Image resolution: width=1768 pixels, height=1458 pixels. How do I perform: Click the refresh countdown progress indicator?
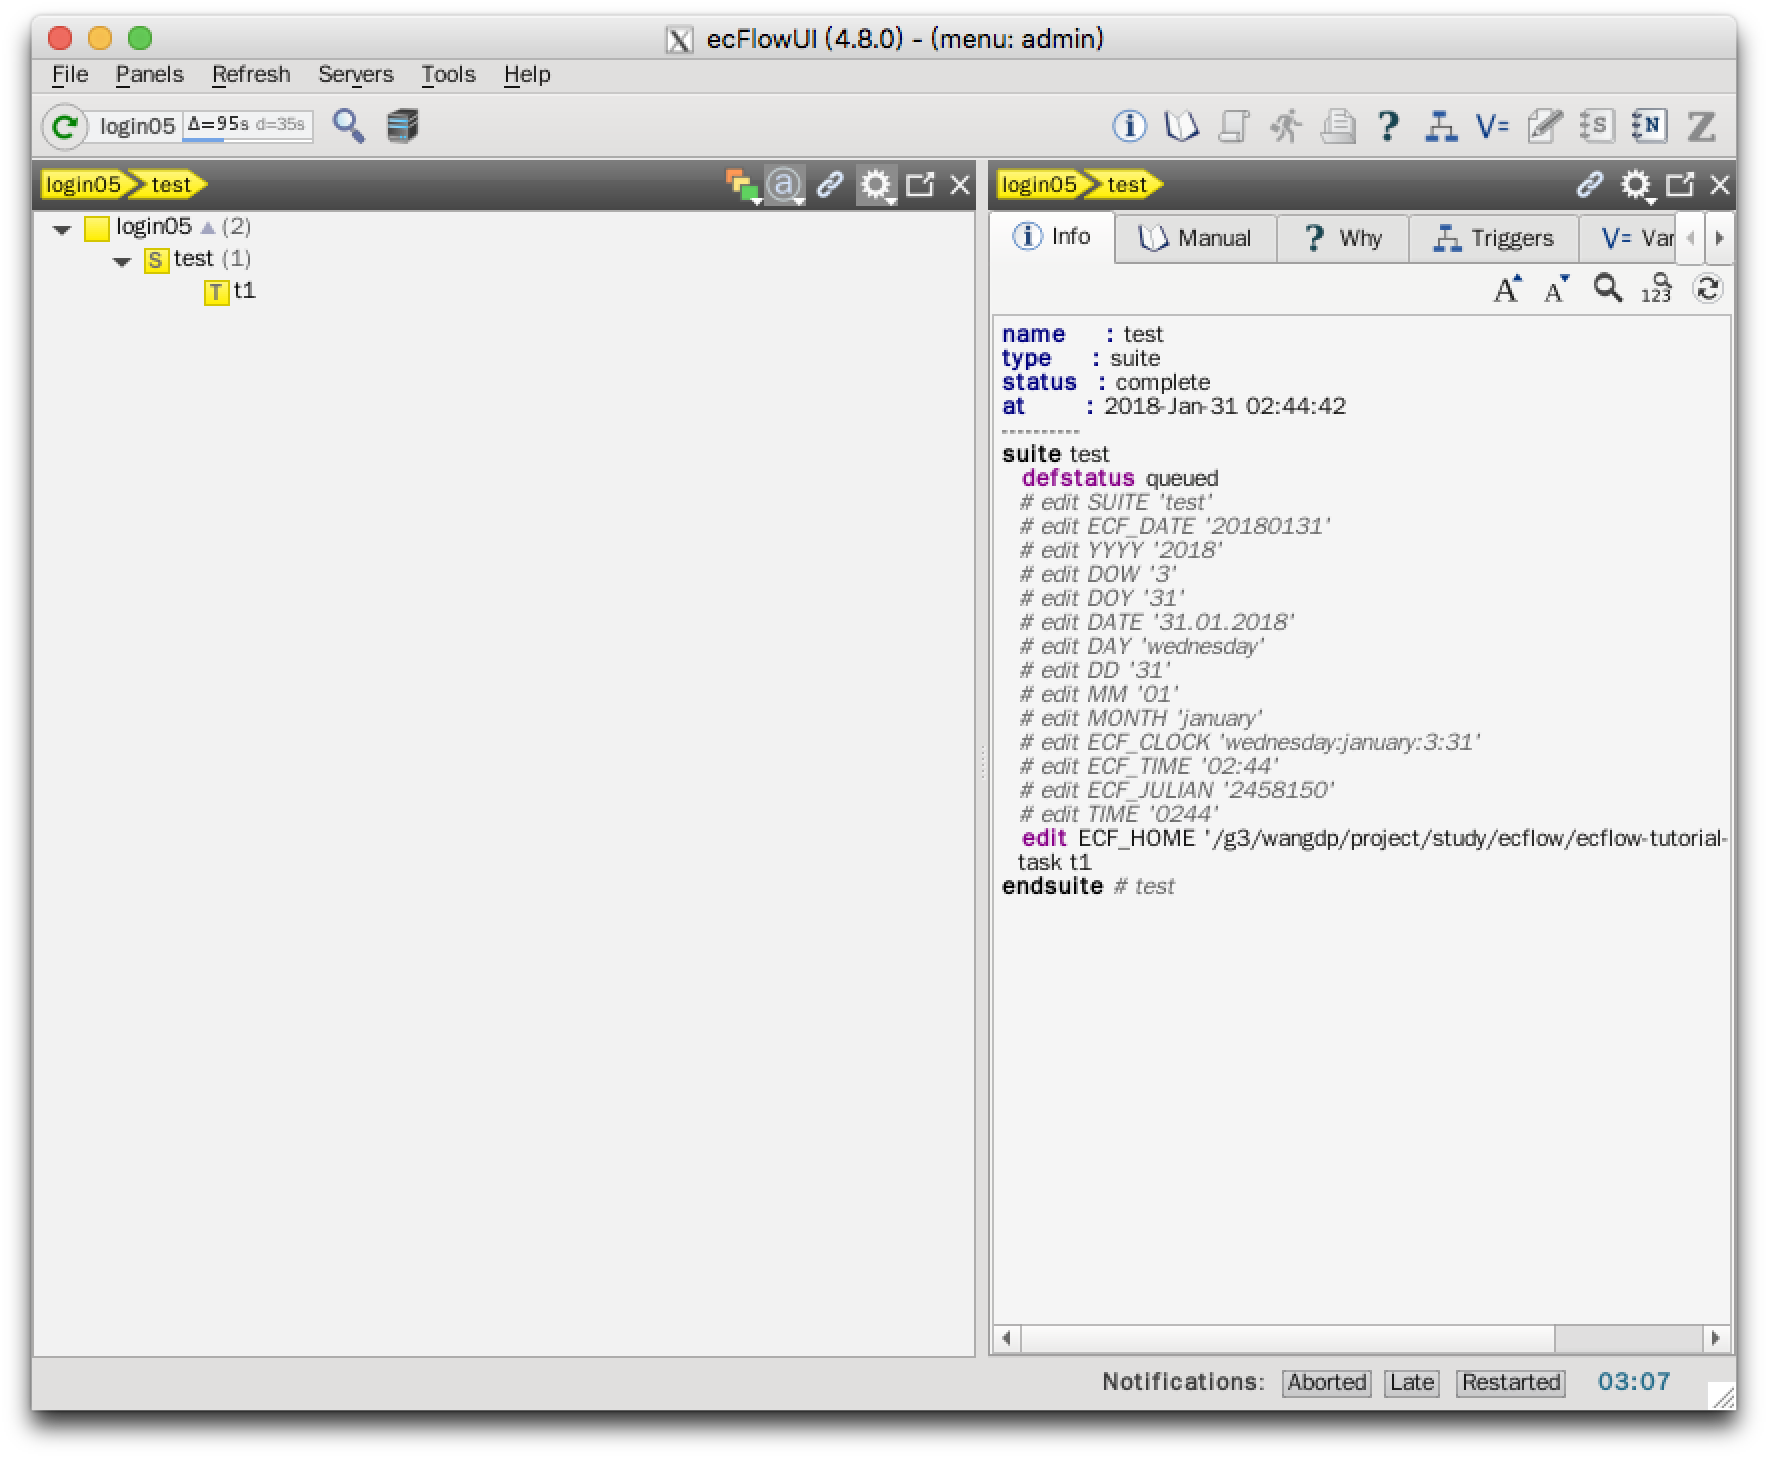coord(247,126)
